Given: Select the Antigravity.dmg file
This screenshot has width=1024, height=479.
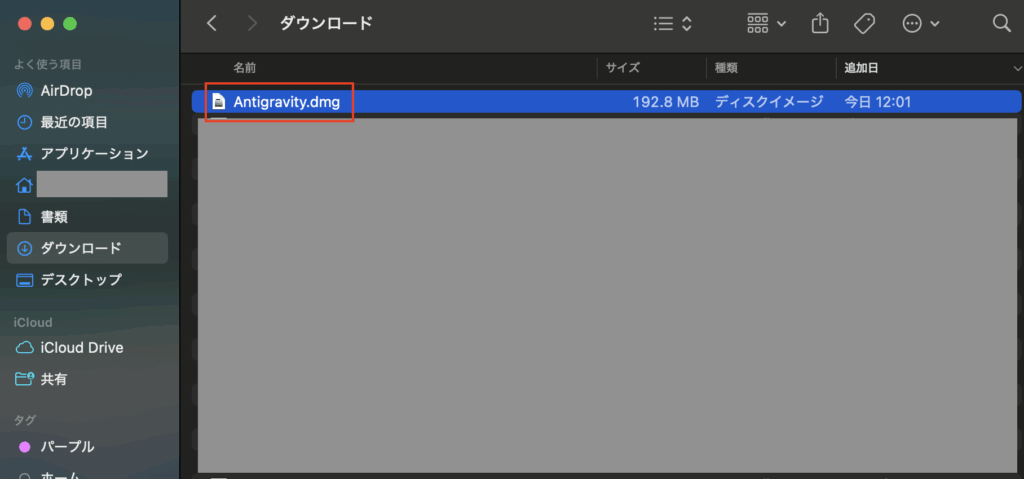Looking at the screenshot, I should pos(286,101).
